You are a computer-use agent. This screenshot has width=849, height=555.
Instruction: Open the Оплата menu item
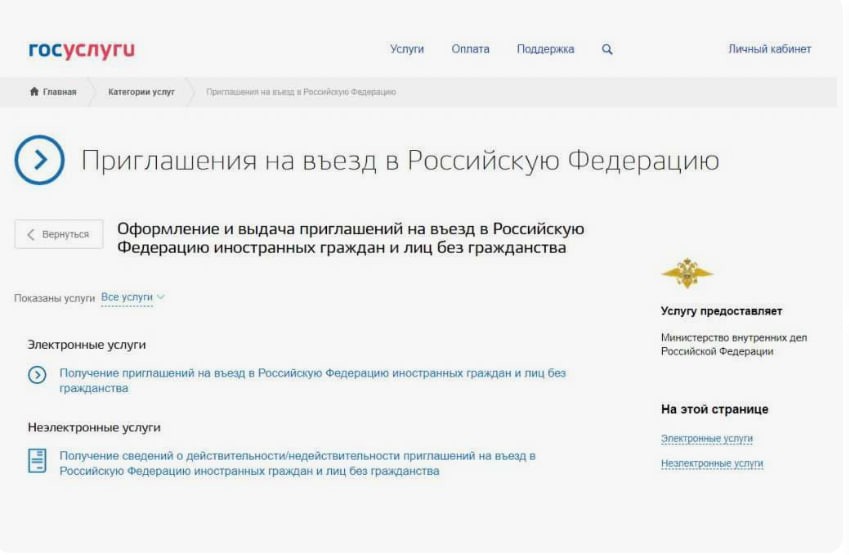(470, 49)
